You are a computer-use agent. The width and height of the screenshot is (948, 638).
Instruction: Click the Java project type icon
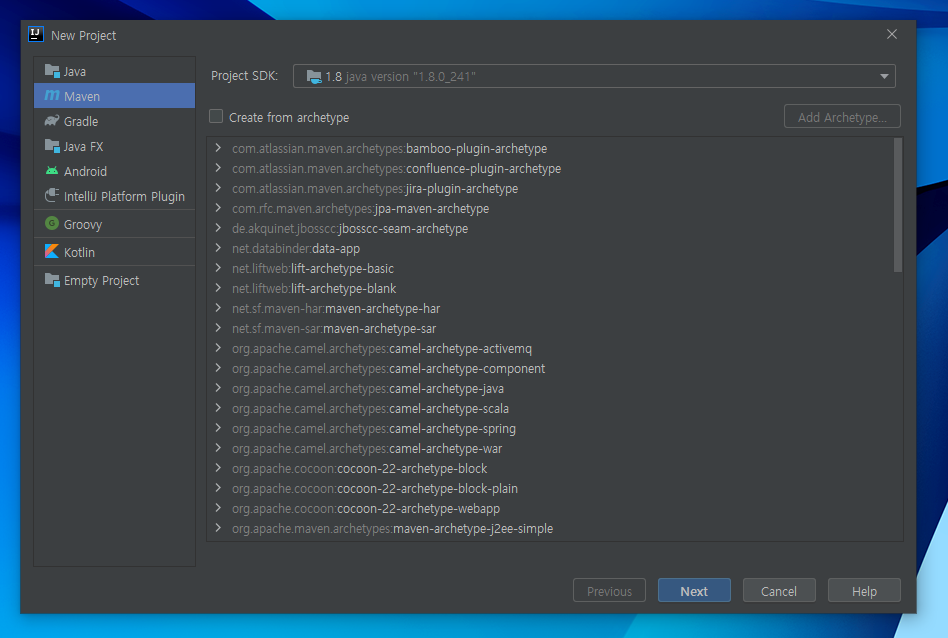[x=52, y=71]
